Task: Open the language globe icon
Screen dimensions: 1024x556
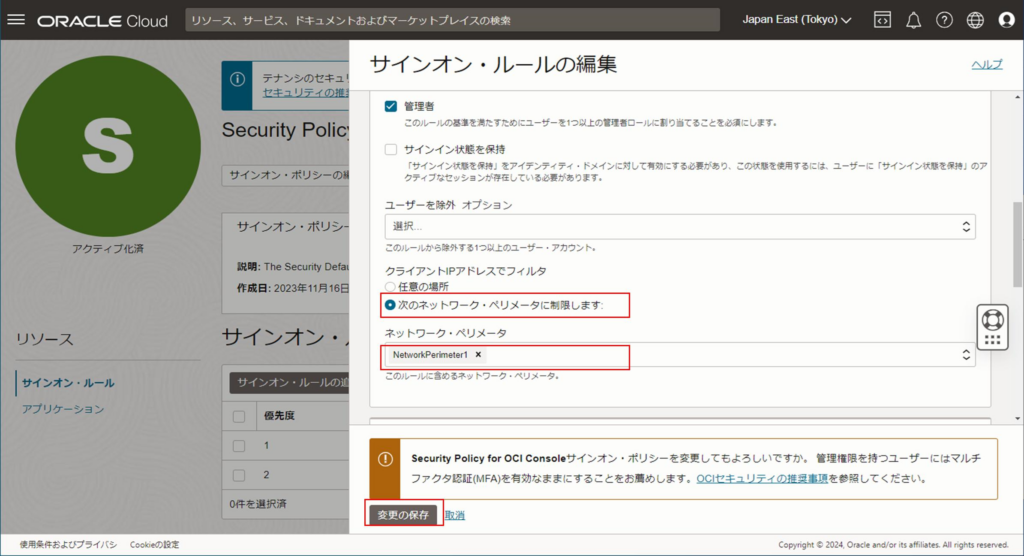Action: (975, 20)
